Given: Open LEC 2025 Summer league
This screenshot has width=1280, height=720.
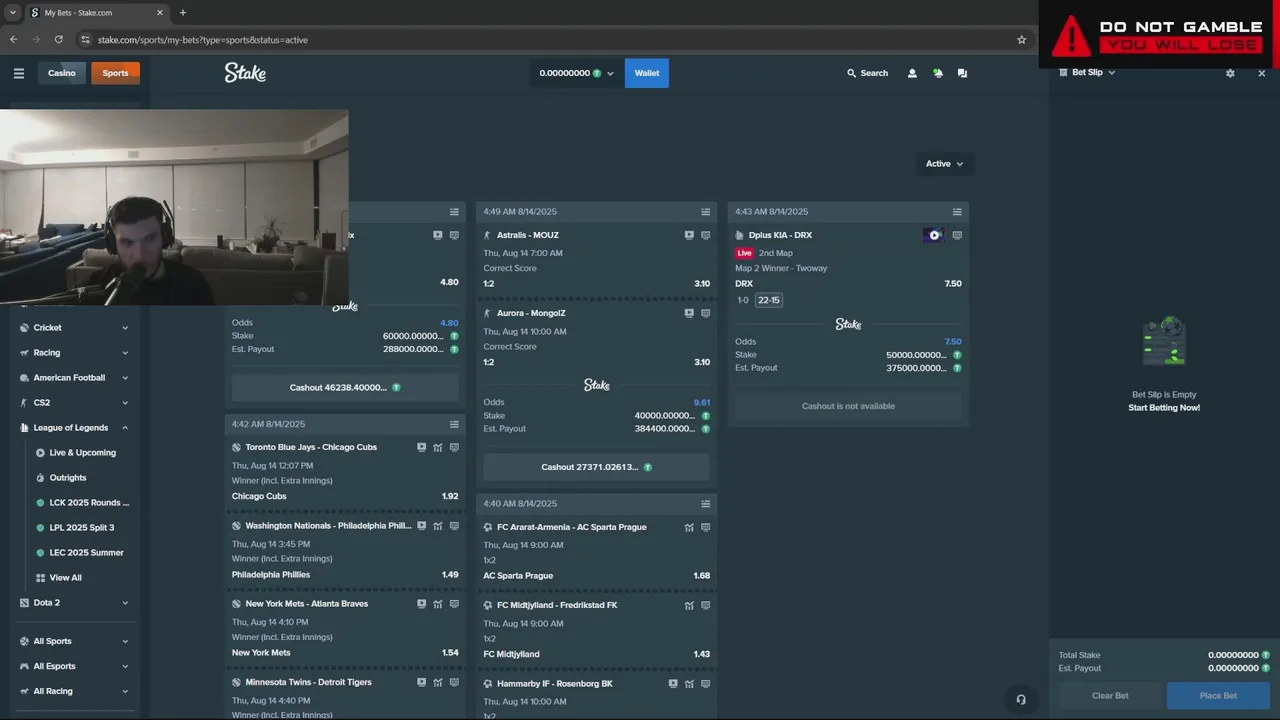Looking at the screenshot, I should click(x=86, y=553).
